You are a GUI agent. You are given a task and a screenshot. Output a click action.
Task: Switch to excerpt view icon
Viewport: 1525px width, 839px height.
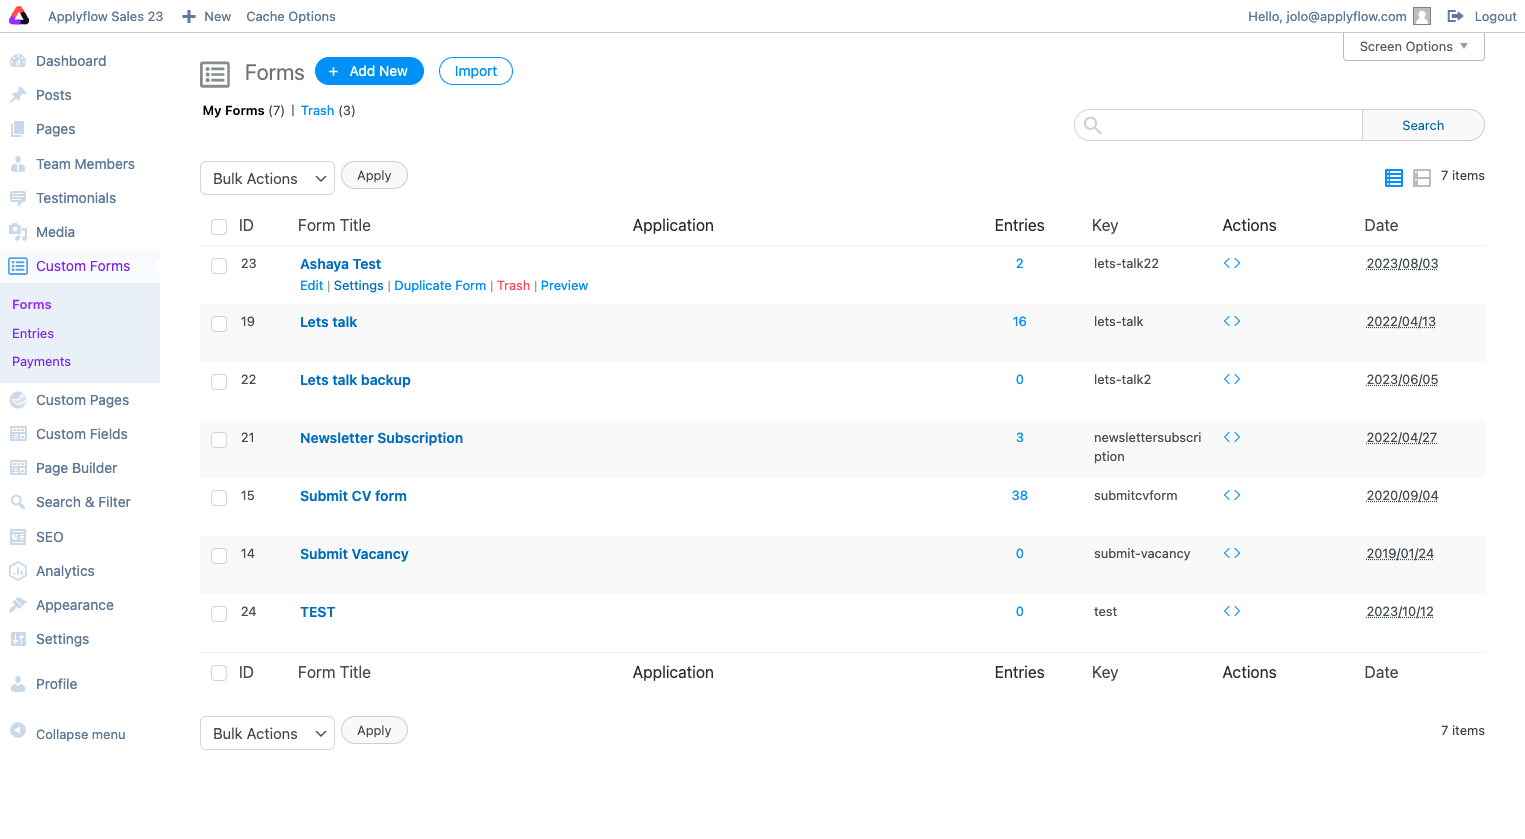click(1422, 178)
